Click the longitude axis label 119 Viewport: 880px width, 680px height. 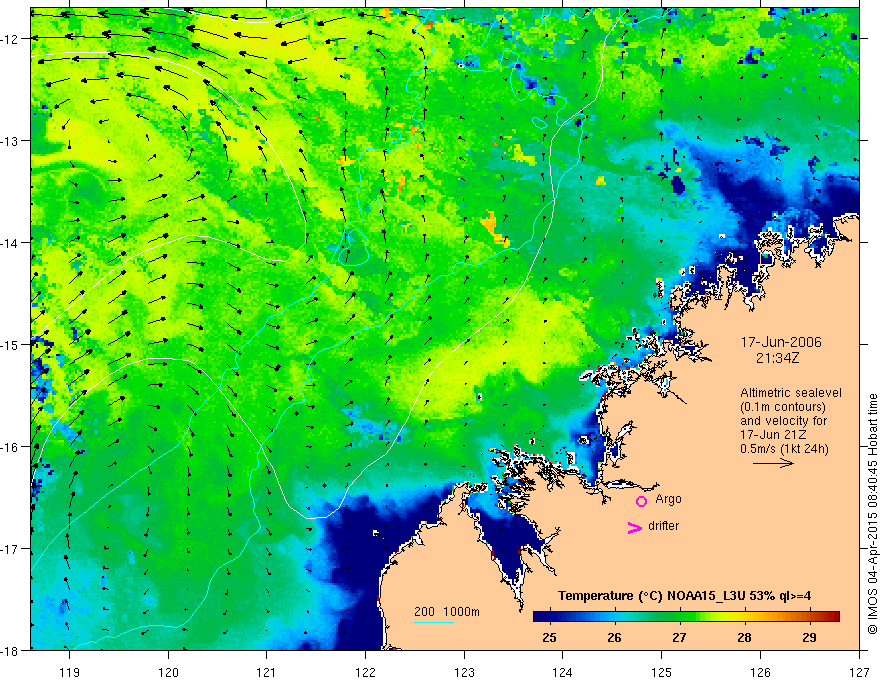70,672
